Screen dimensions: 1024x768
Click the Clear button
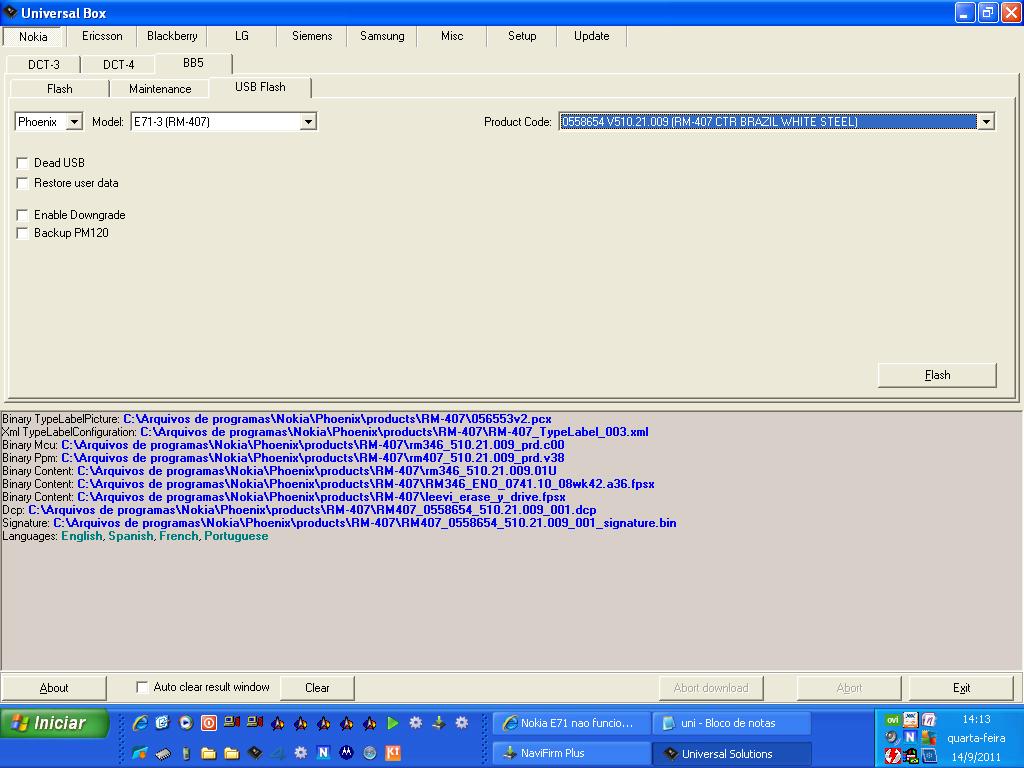click(317, 688)
